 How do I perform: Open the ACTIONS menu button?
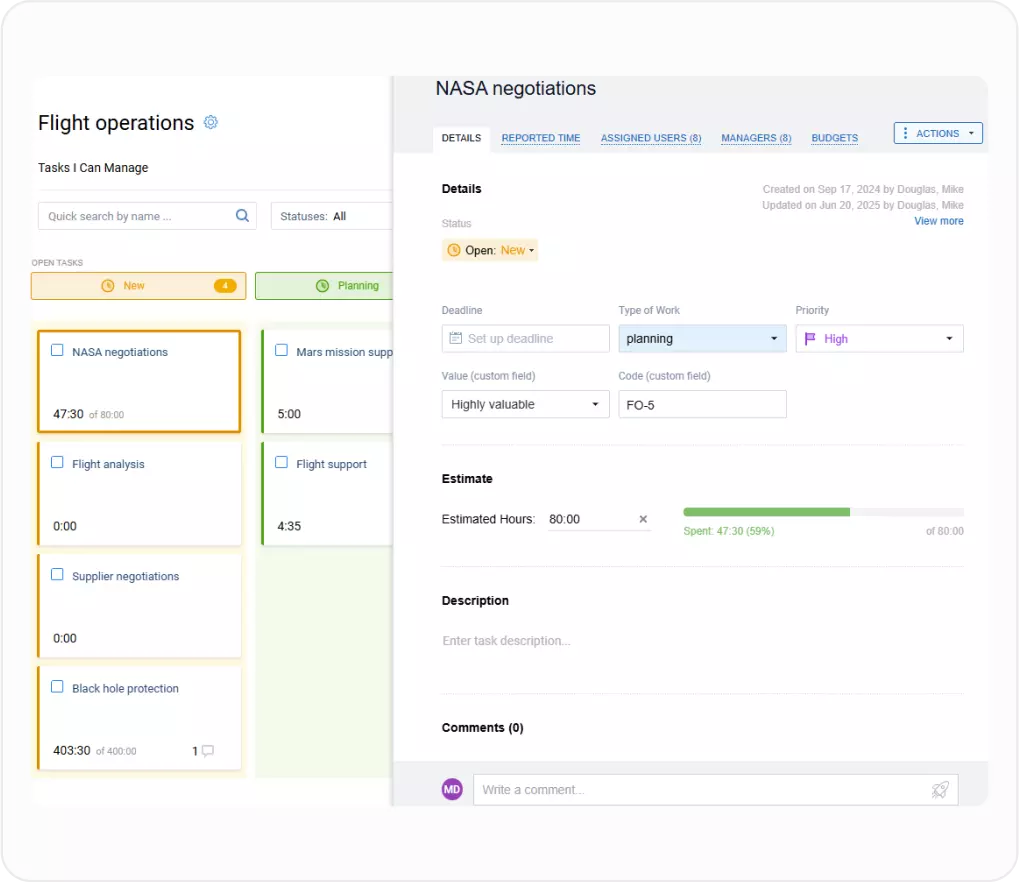[936, 131]
